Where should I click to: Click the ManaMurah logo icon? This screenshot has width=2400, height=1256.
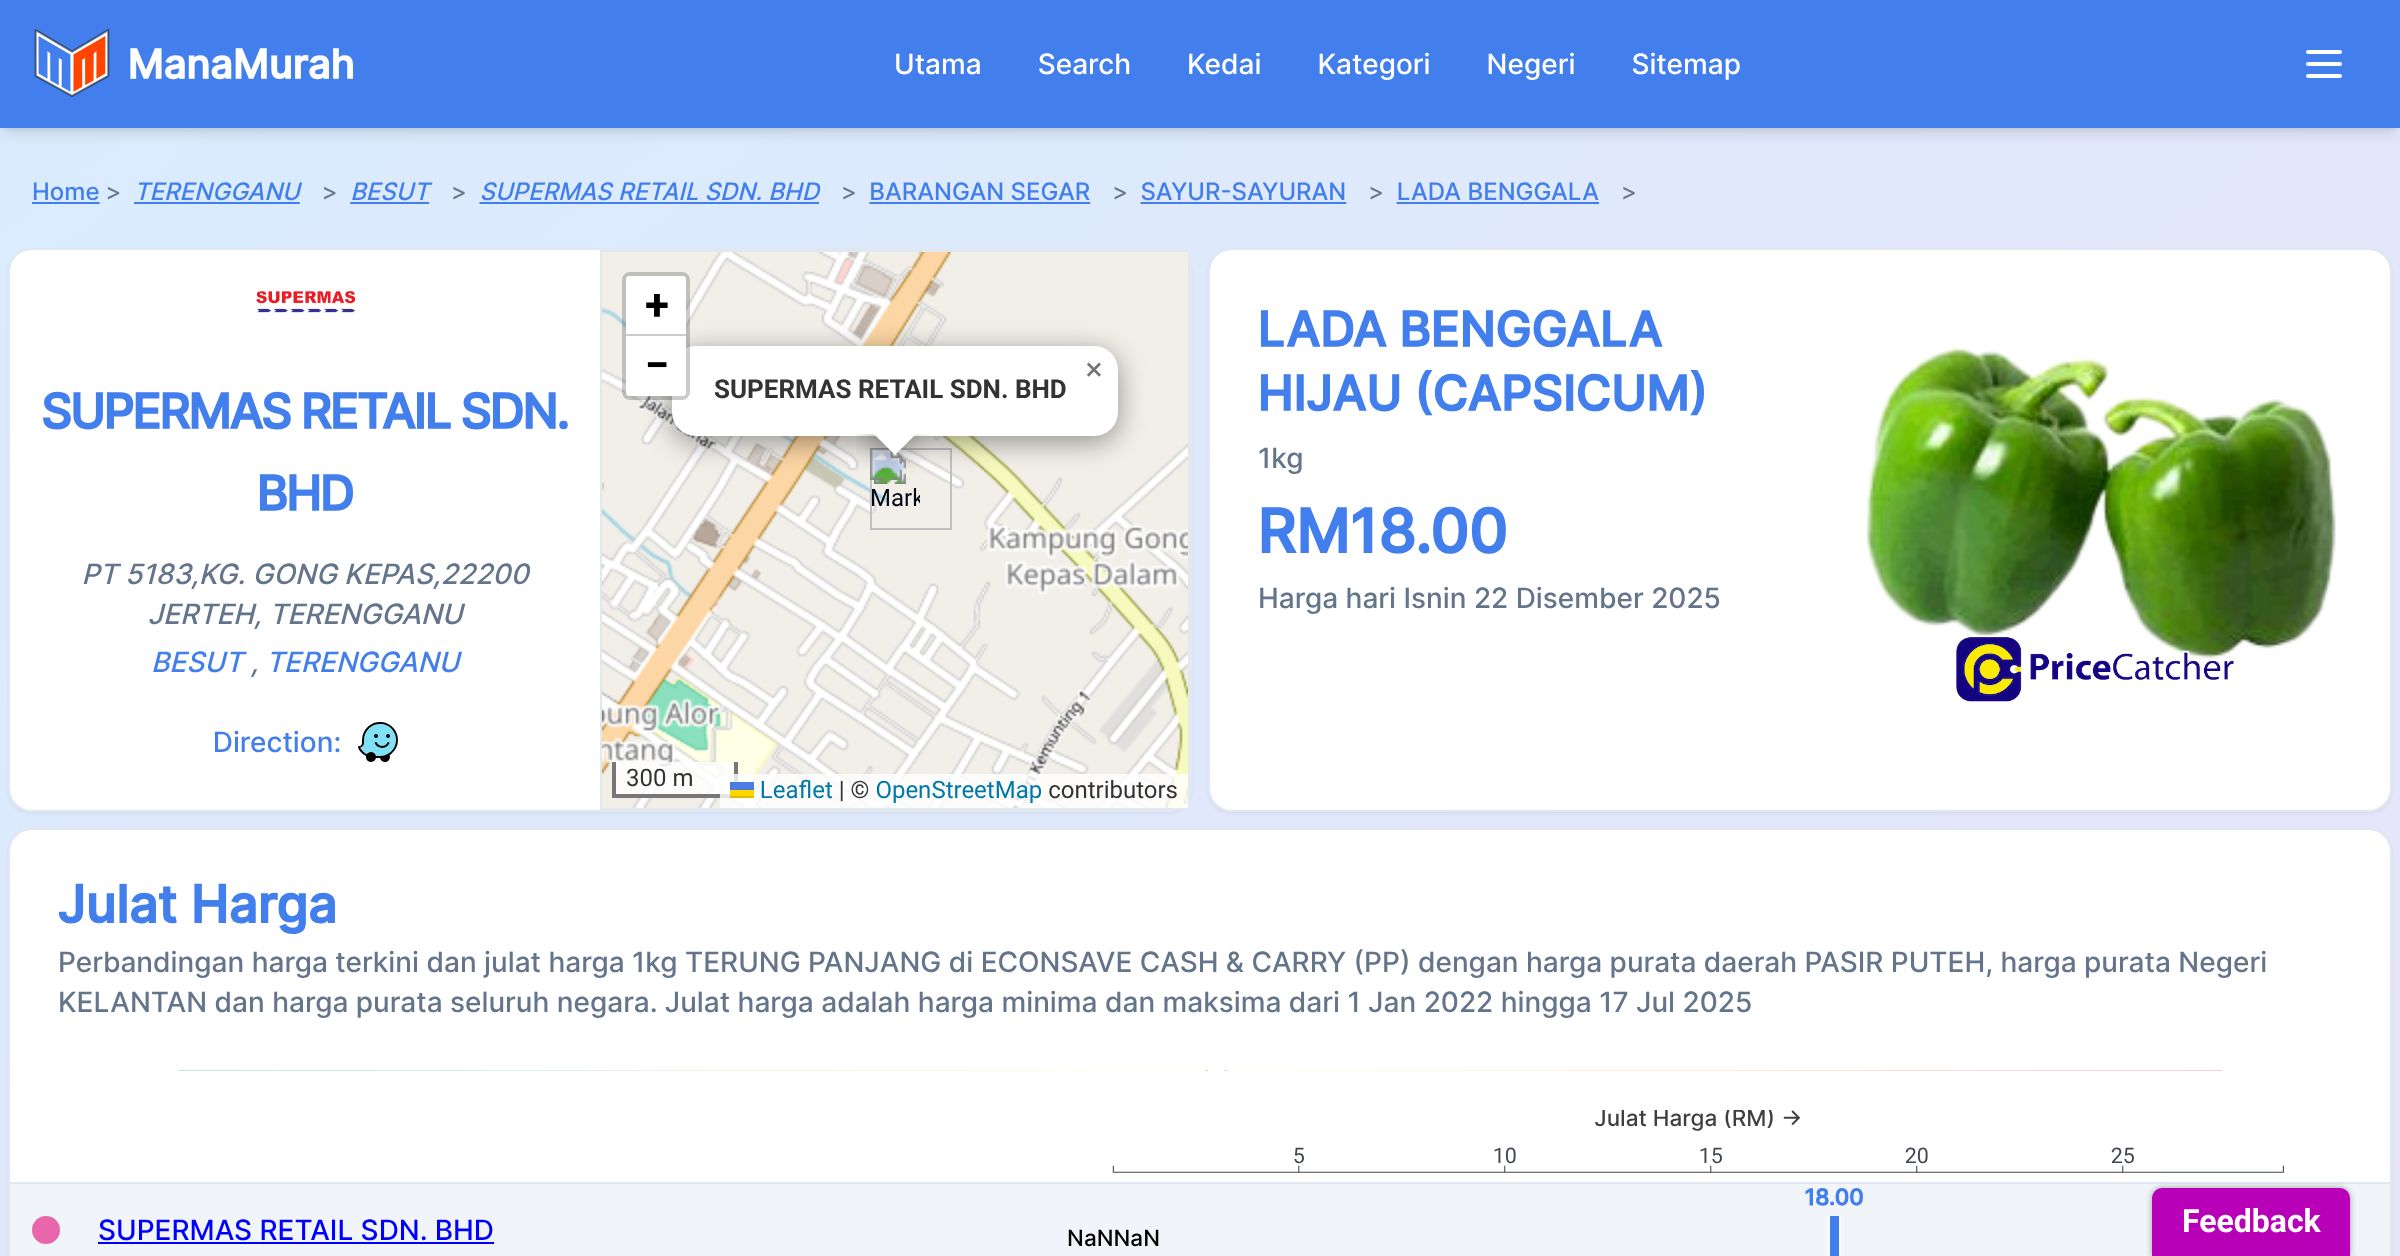click(x=71, y=63)
